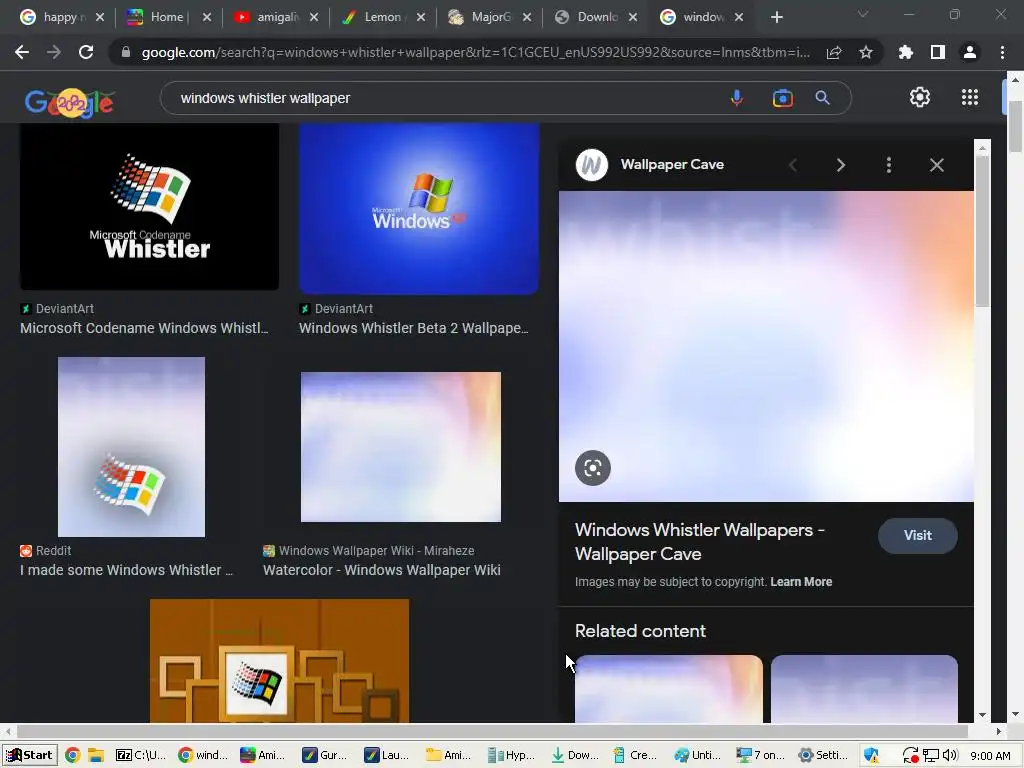Visit the Wallpaper Cave page
Image resolution: width=1024 pixels, height=768 pixels.
point(918,536)
